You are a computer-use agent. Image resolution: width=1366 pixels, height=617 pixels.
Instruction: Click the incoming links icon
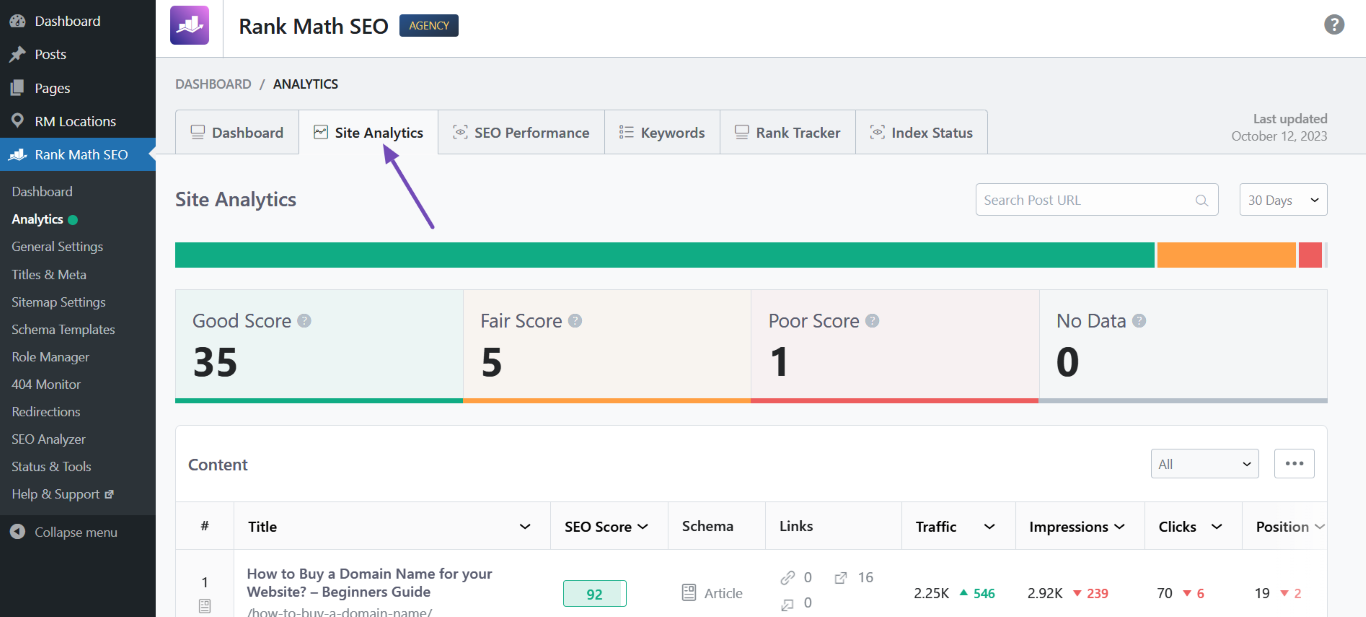[x=788, y=603]
